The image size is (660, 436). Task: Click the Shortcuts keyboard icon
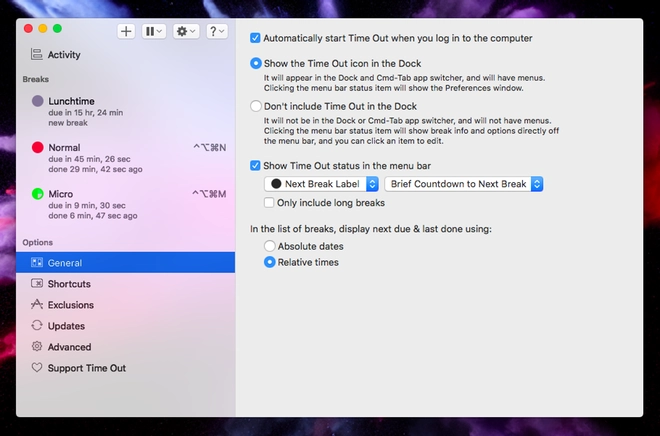point(37,283)
